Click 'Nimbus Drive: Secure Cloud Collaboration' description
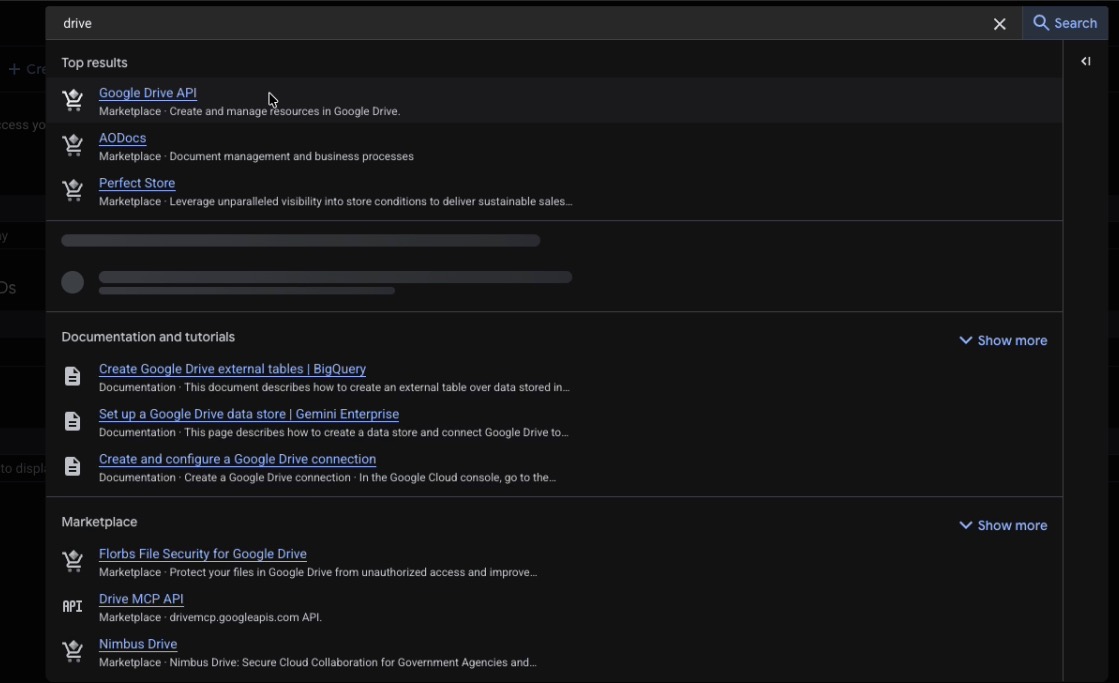 tap(353, 662)
